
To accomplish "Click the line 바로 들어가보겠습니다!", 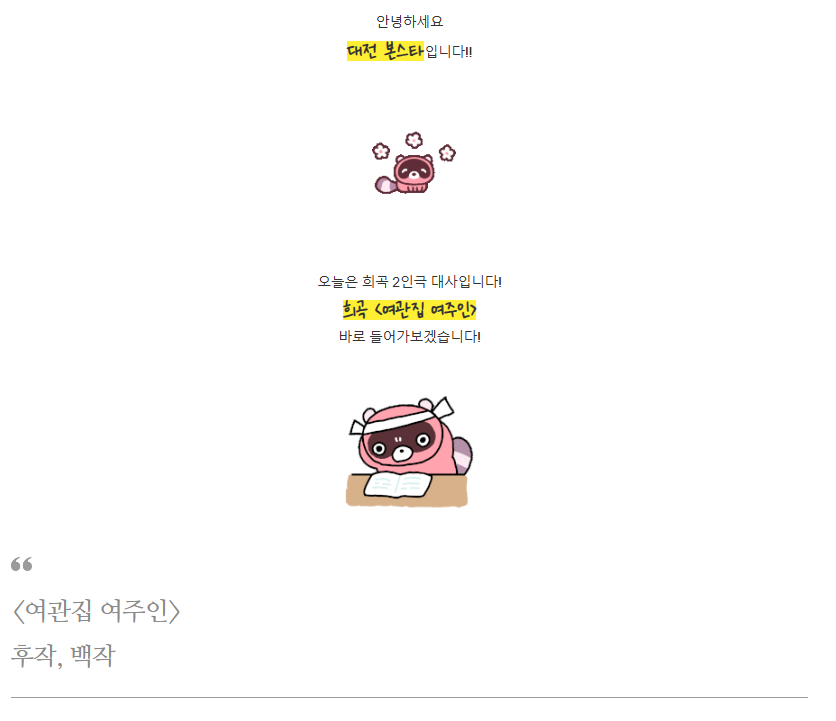I will (x=409, y=337).
